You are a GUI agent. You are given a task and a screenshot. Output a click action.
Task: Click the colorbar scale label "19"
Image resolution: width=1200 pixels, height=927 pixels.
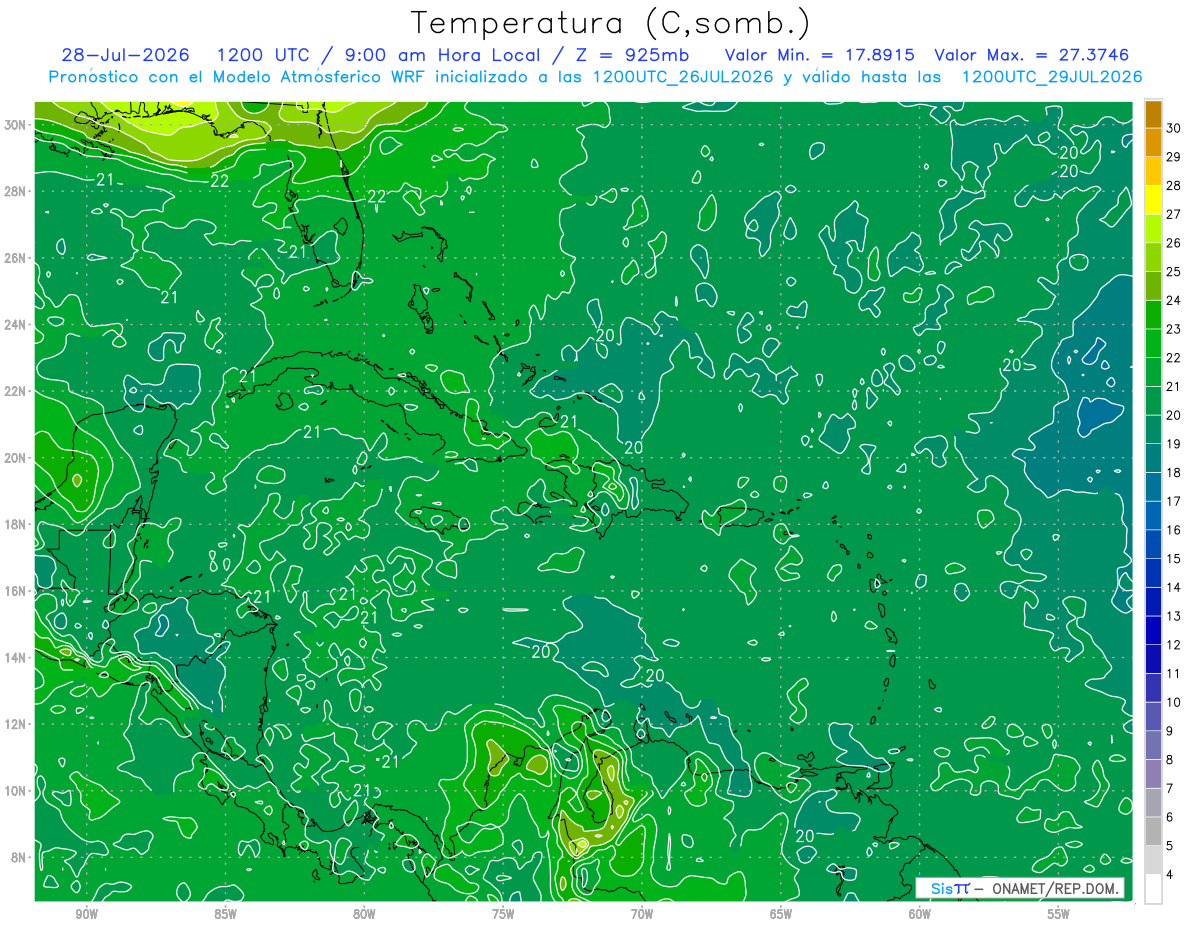coord(1174,444)
